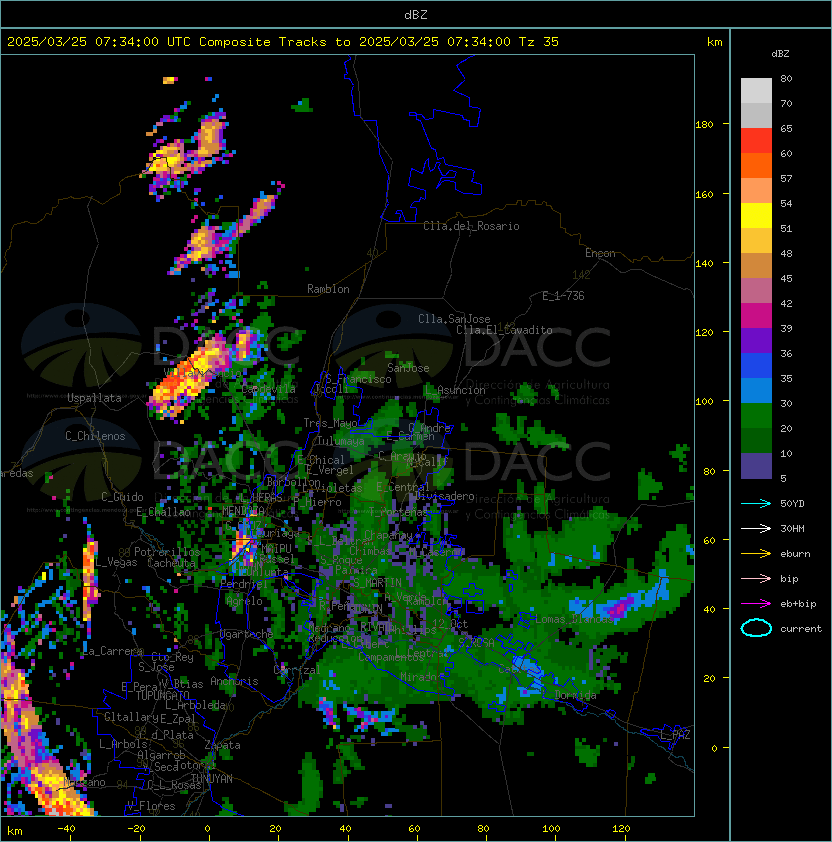Click the 'Zapata' map label

(x=222, y=745)
